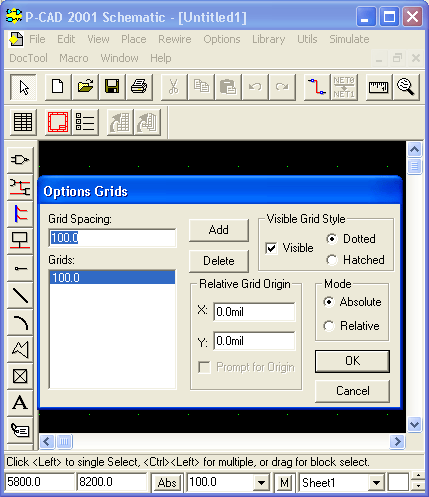Click the Rename Net toolbar icon
Screen dimensions: 429x497
click(344, 87)
